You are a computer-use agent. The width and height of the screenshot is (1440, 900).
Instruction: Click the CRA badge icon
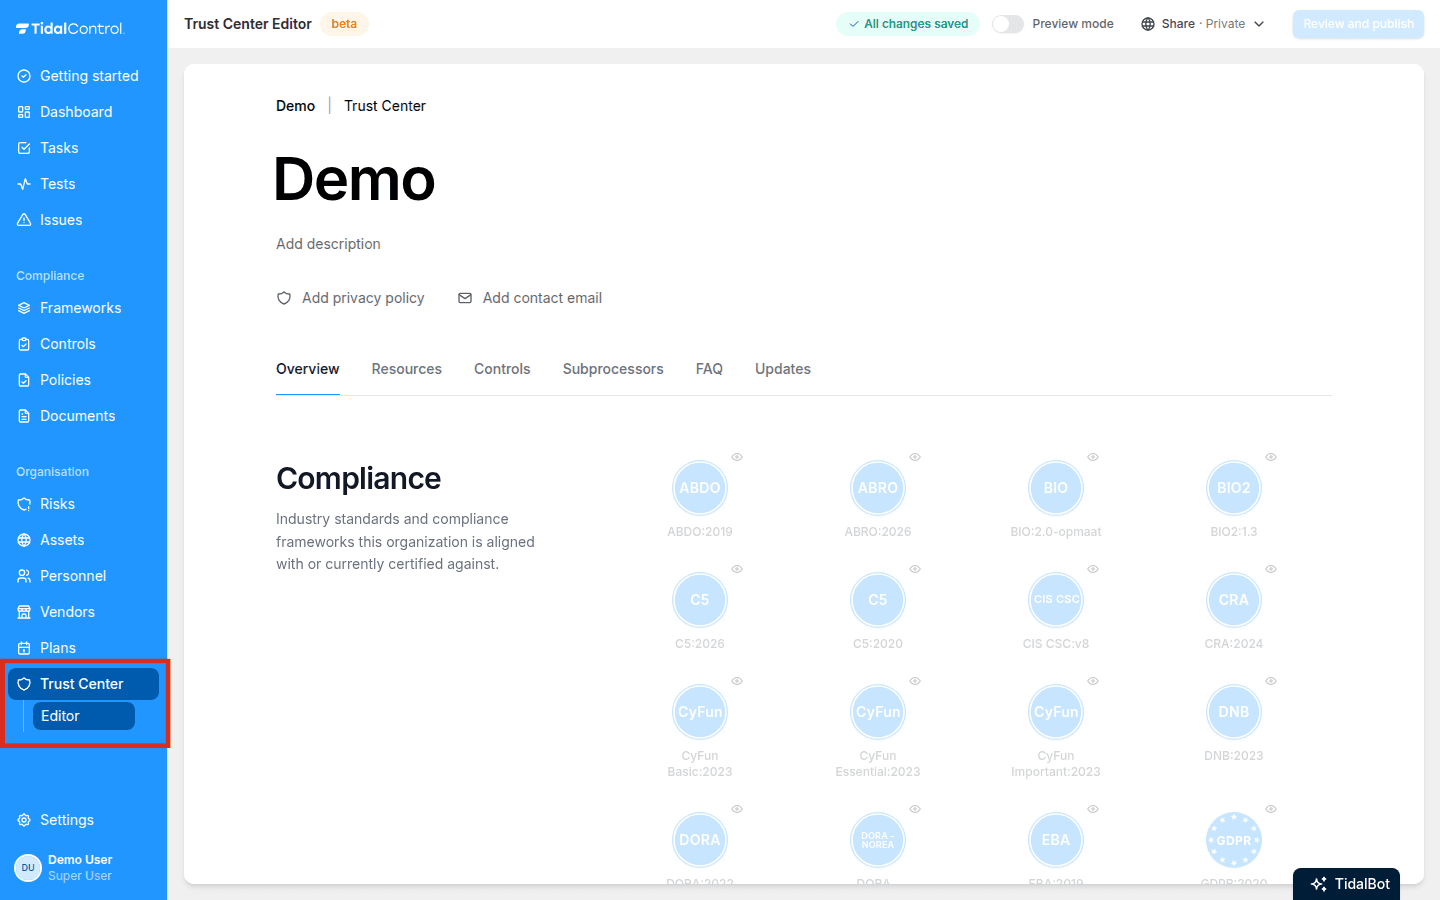(1234, 600)
